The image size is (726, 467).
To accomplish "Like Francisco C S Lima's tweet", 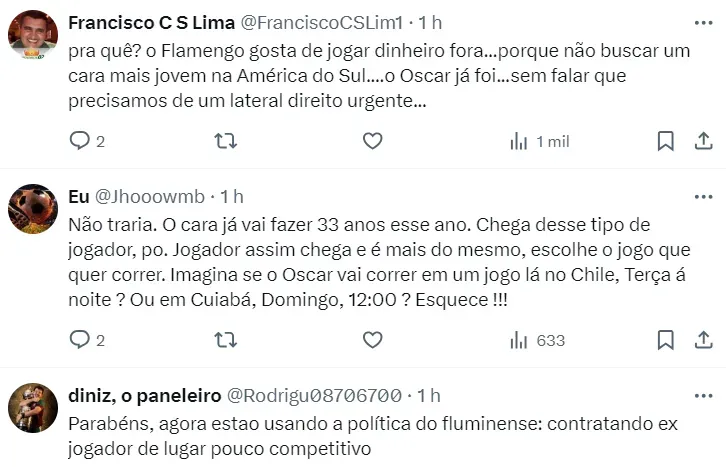I will (372, 141).
